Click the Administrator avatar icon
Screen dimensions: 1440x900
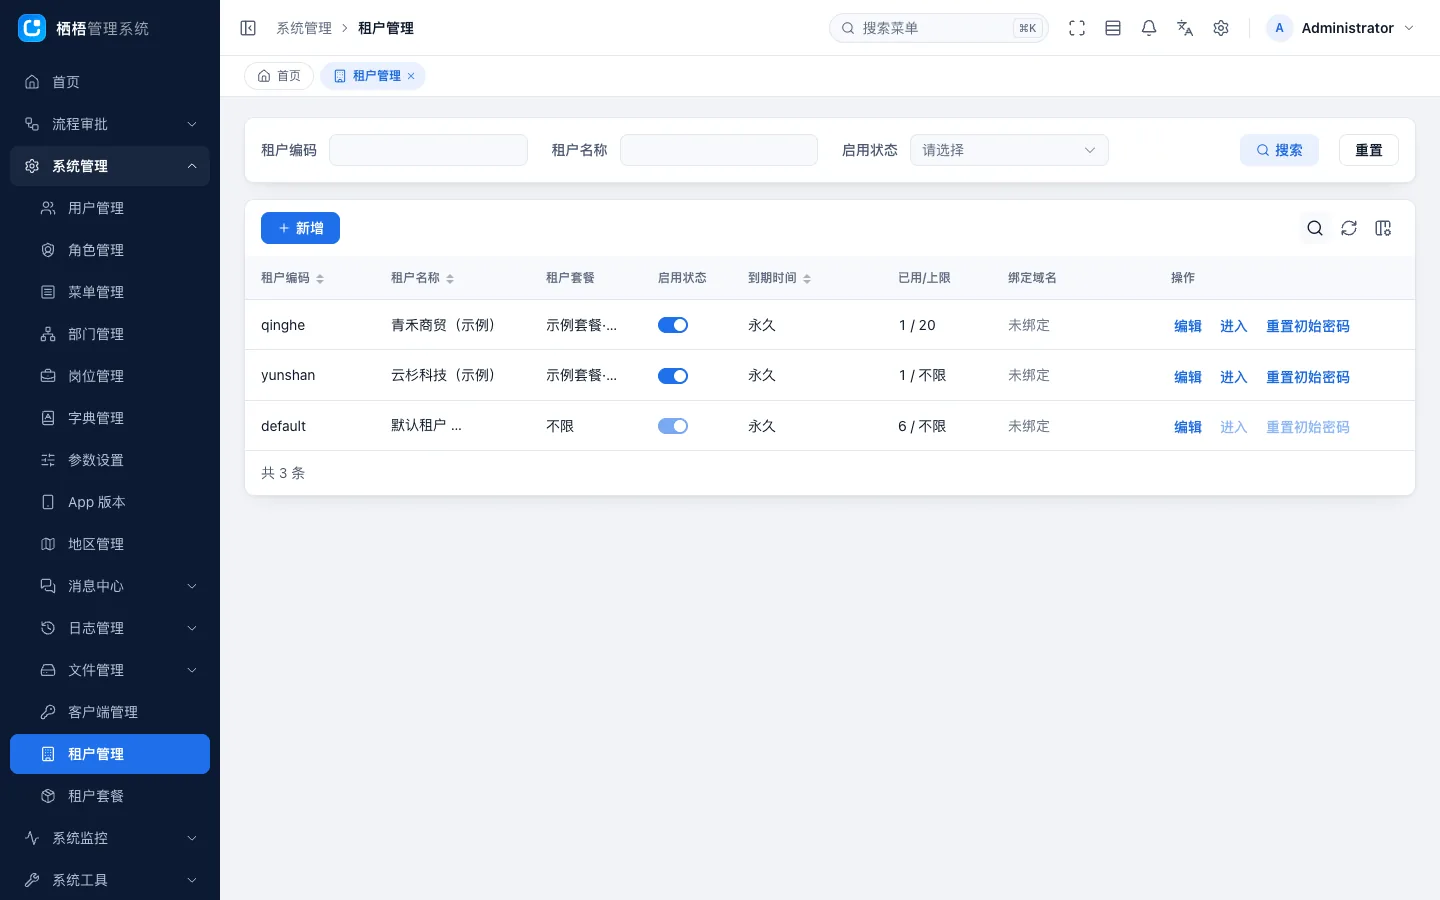point(1279,28)
